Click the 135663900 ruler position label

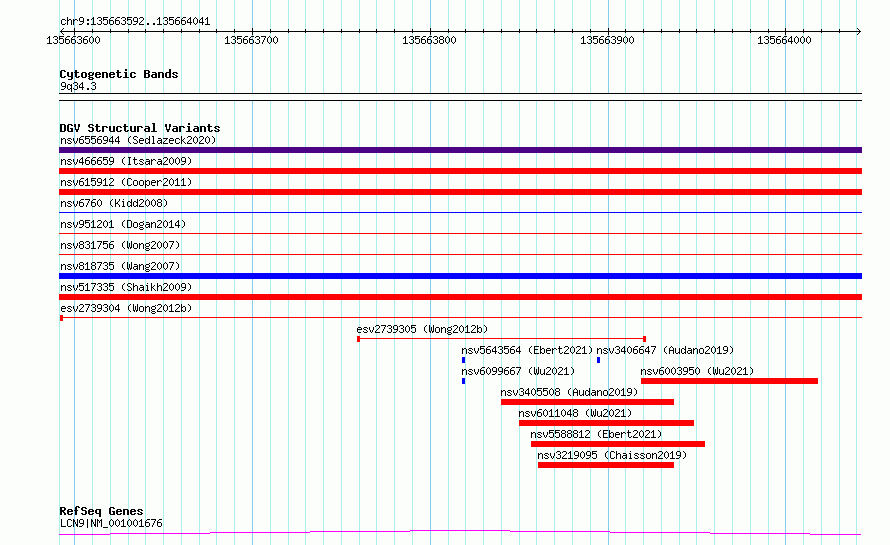(x=607, y=40)
